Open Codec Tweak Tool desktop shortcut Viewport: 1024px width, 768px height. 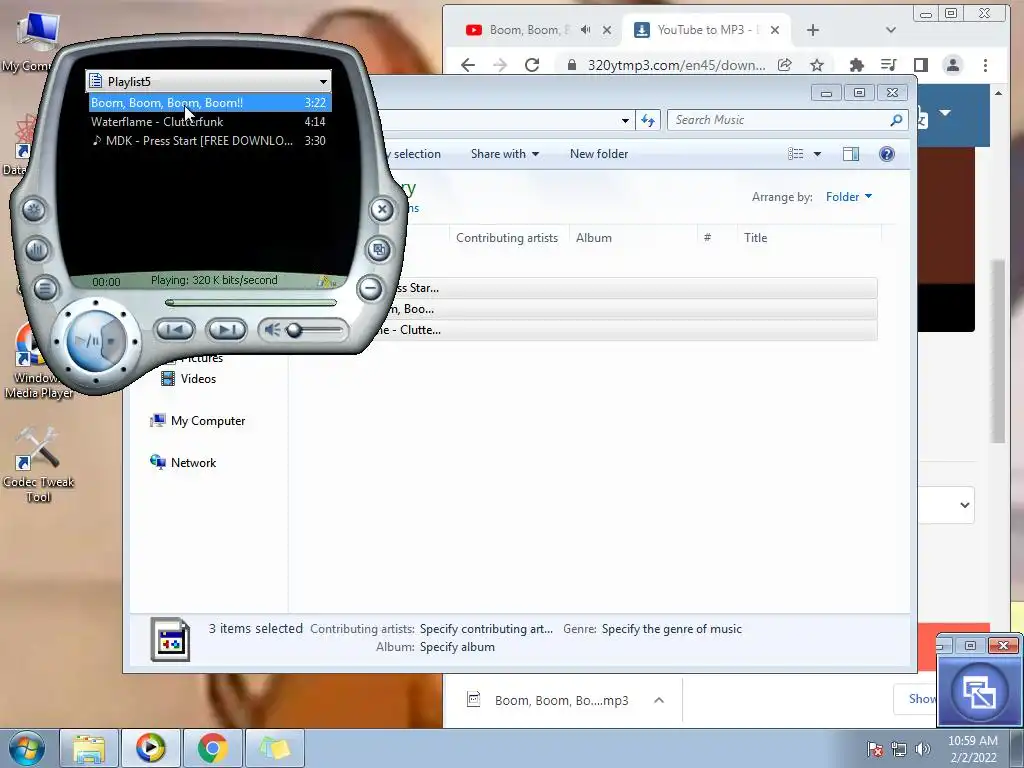click(x=39, y=464)
